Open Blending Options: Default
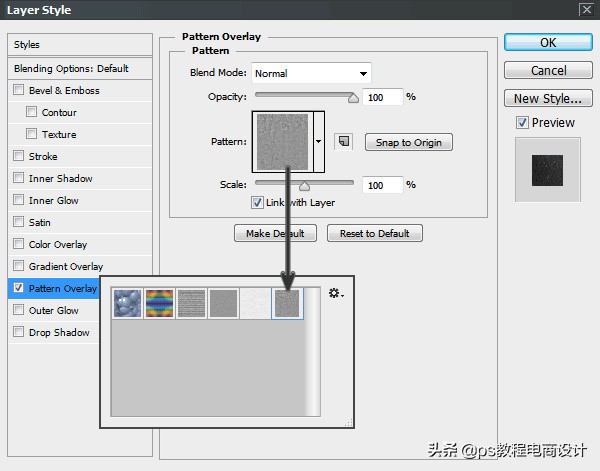Screen dimensions: 600x471 [80, 69]
